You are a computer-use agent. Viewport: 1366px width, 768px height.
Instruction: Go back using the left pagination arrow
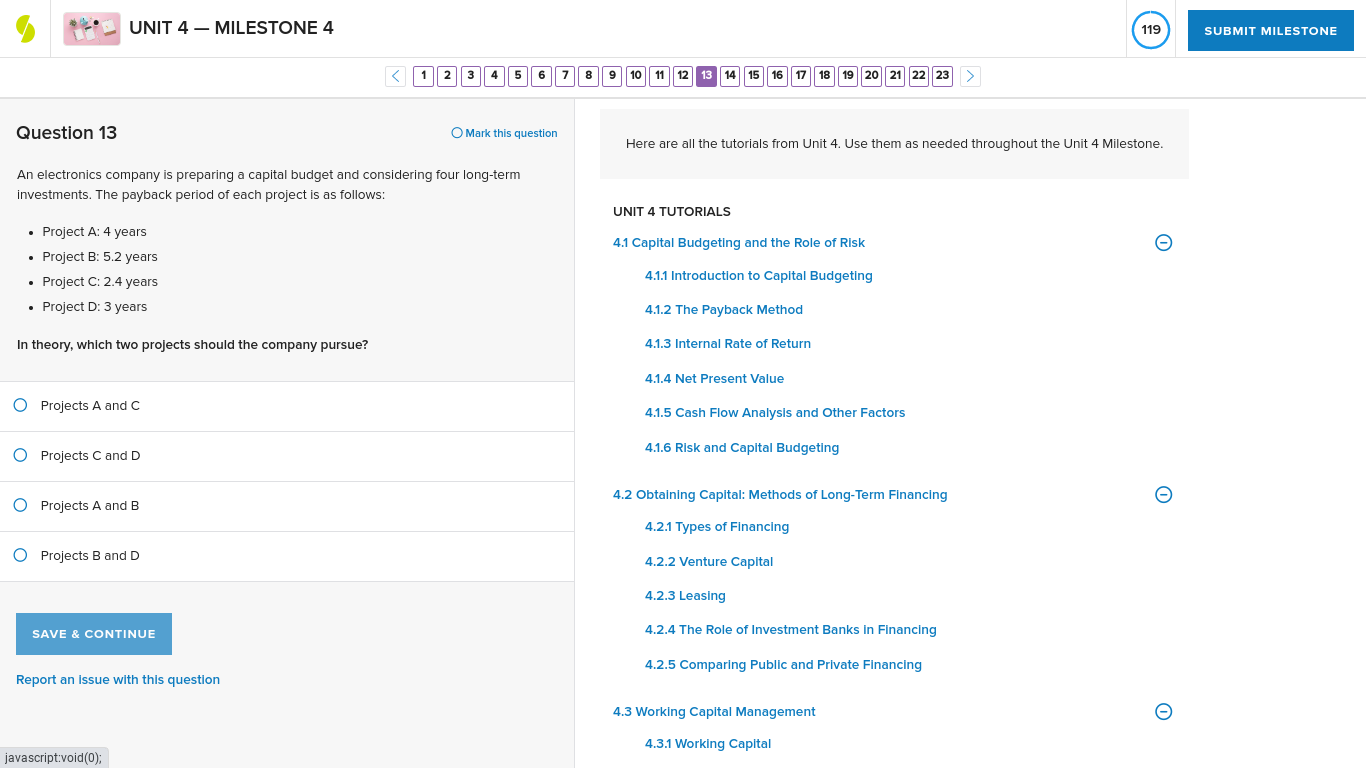click(395, 76)
